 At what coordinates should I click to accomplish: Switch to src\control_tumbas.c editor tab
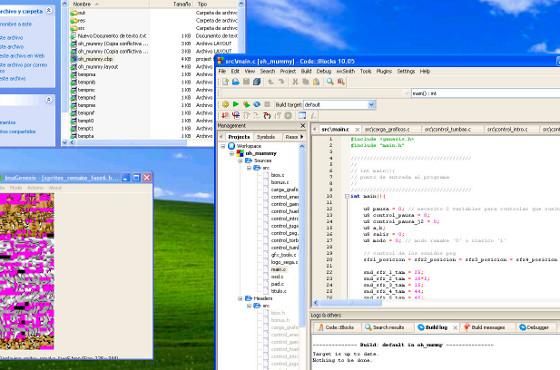448,129
